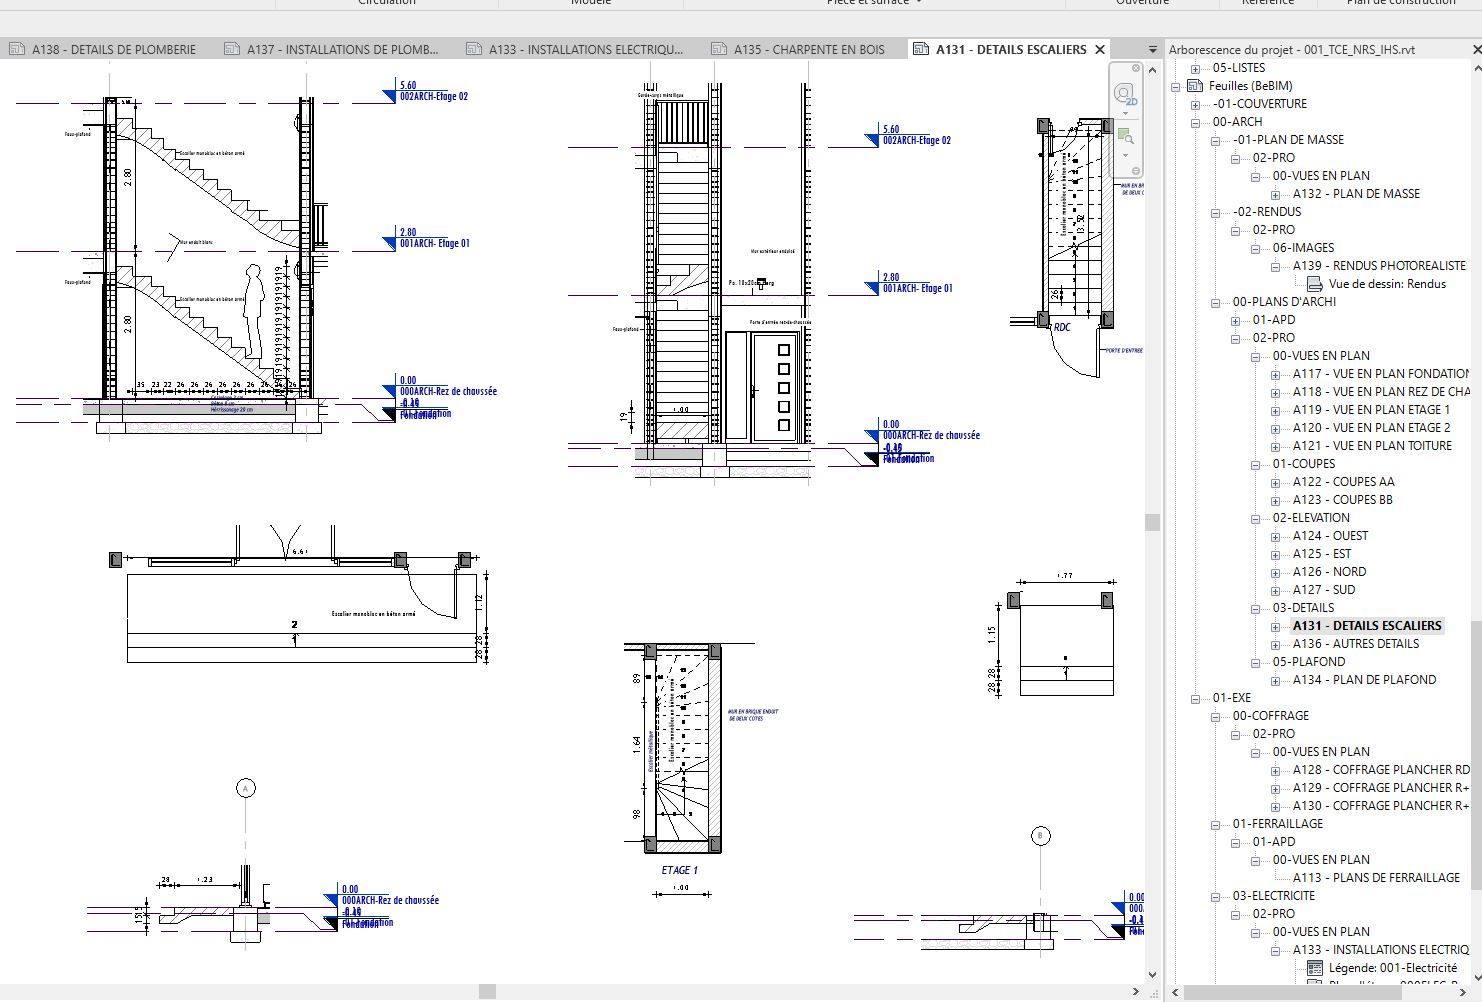Select A119 - VUE EN PLAN ETAGE 1 sheet
This screenshot has width=1482, height=1002.
pos(1371,410)
